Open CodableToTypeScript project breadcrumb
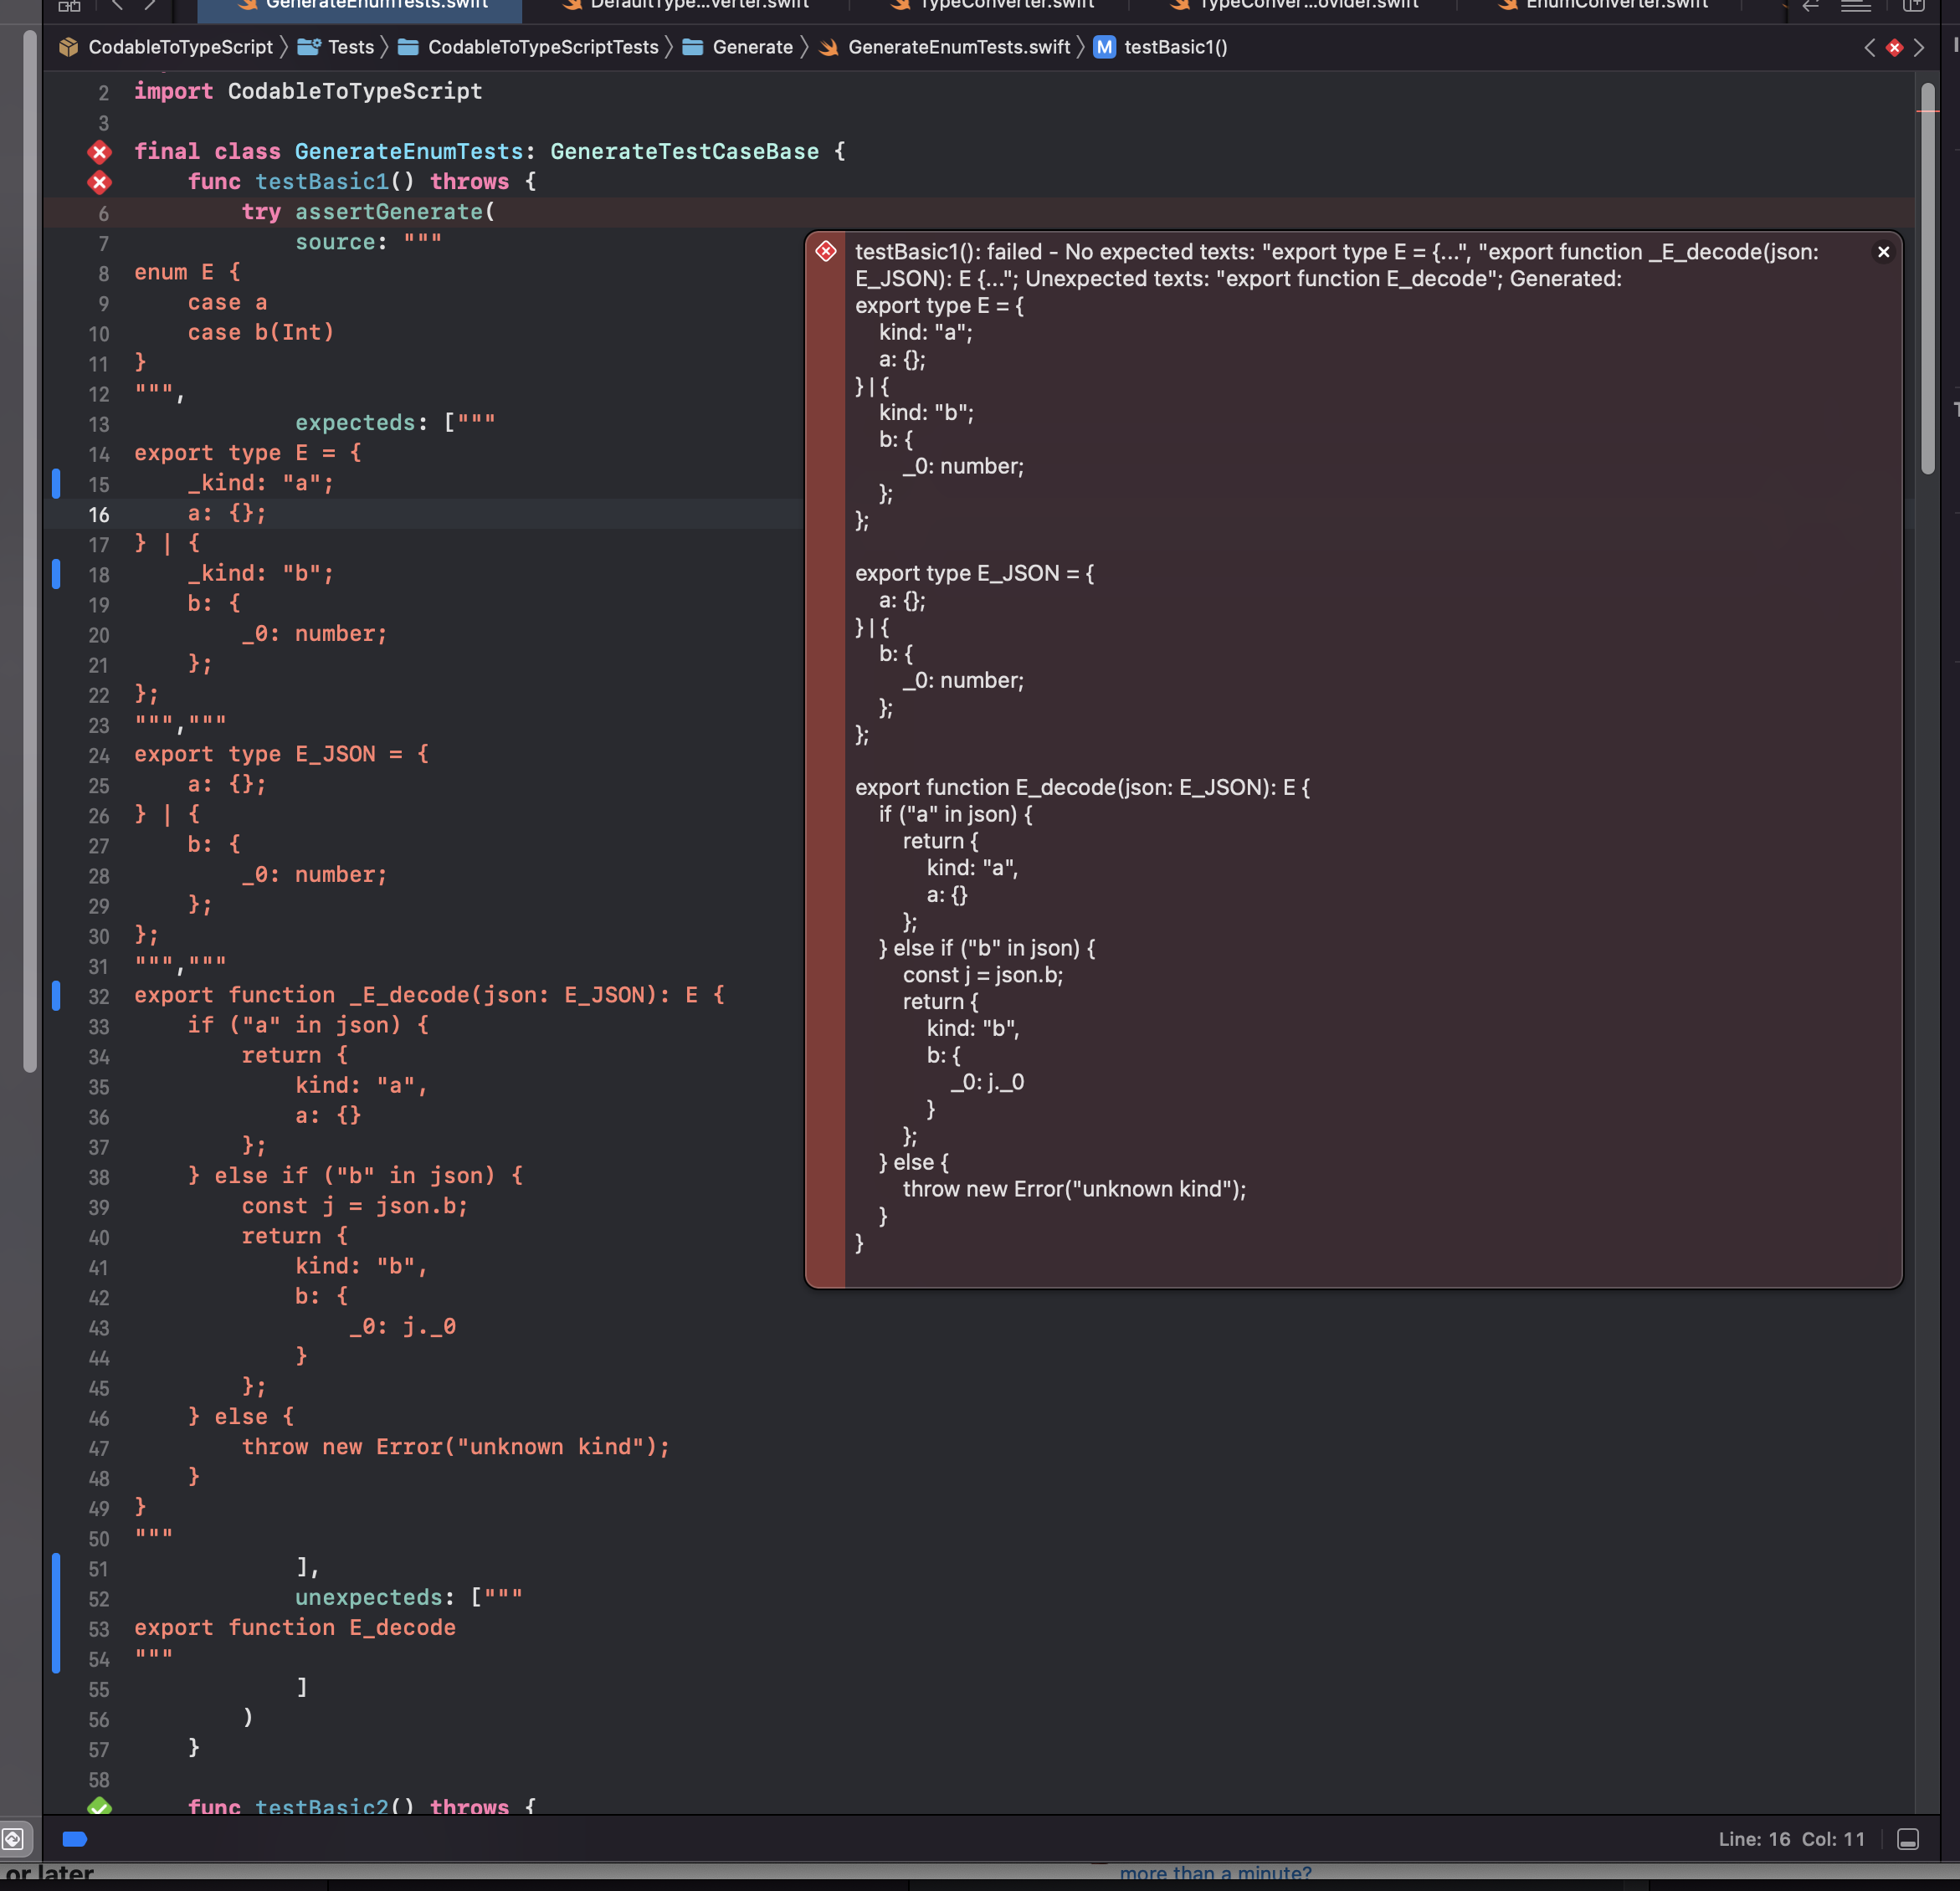 (180, 47)
